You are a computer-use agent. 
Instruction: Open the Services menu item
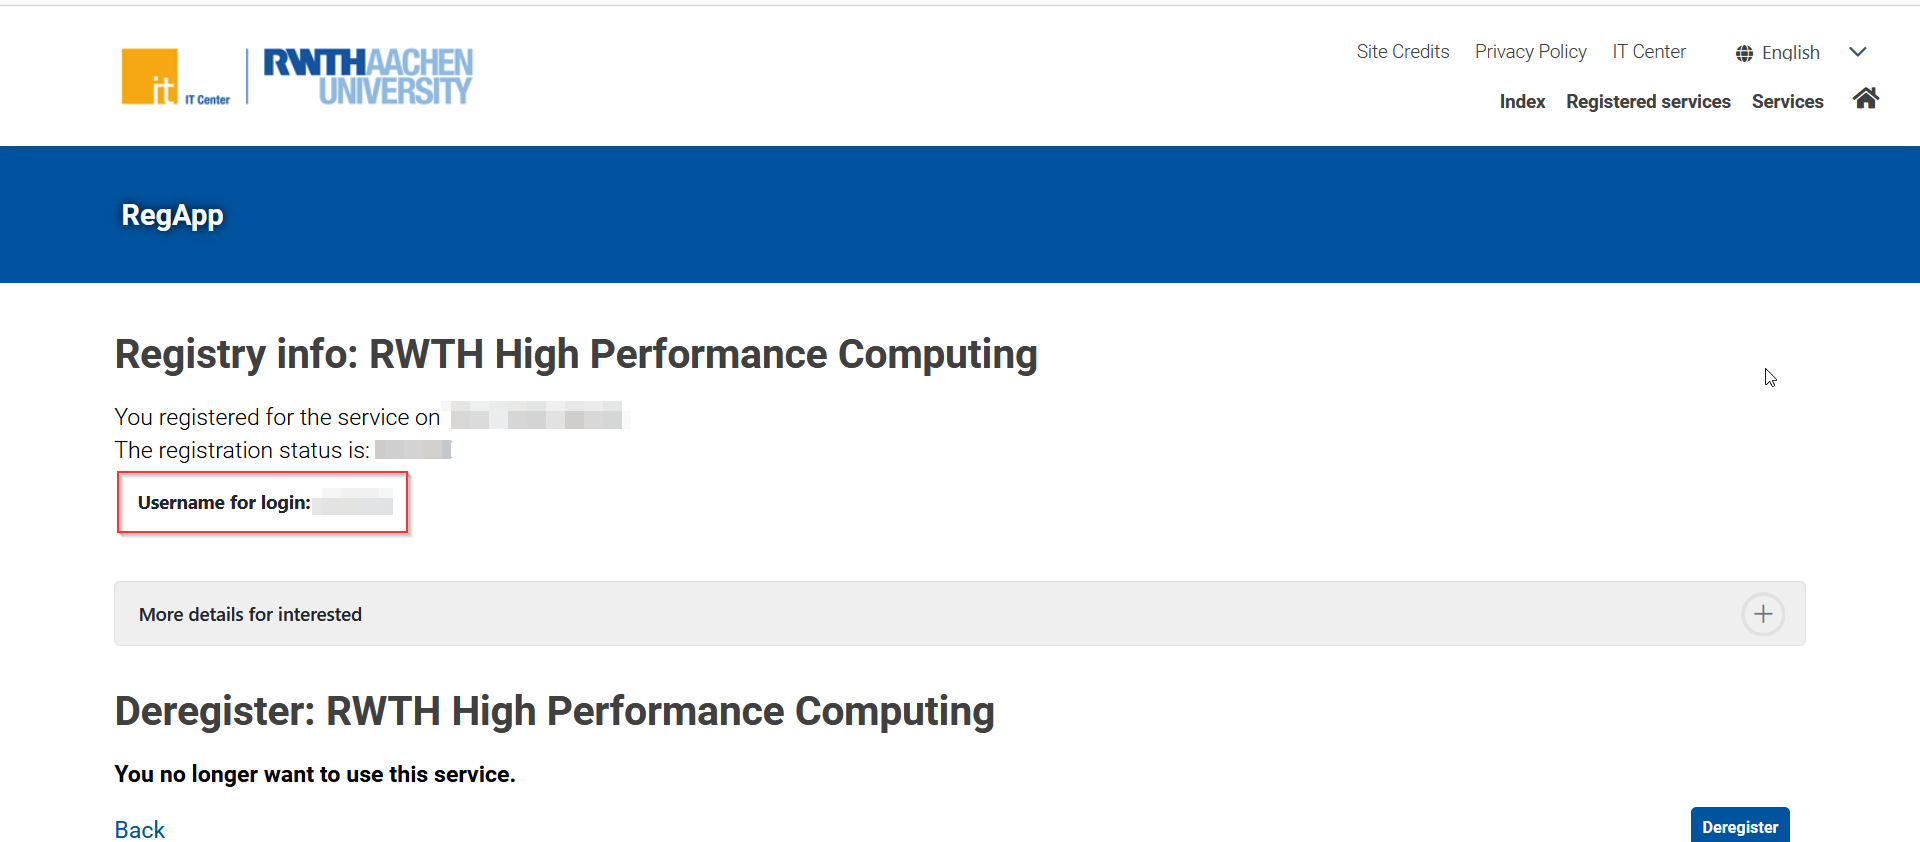point(1787,102)
